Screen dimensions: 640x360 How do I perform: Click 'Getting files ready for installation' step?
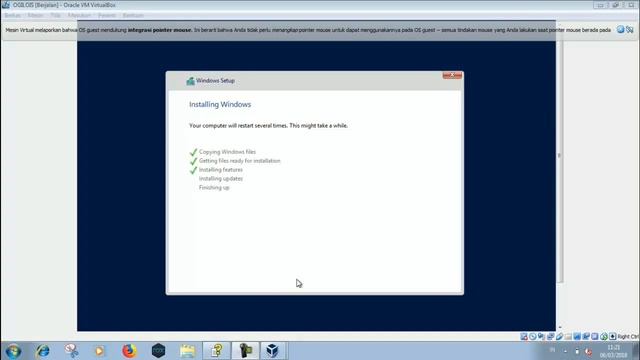click(x=240, y=161)
